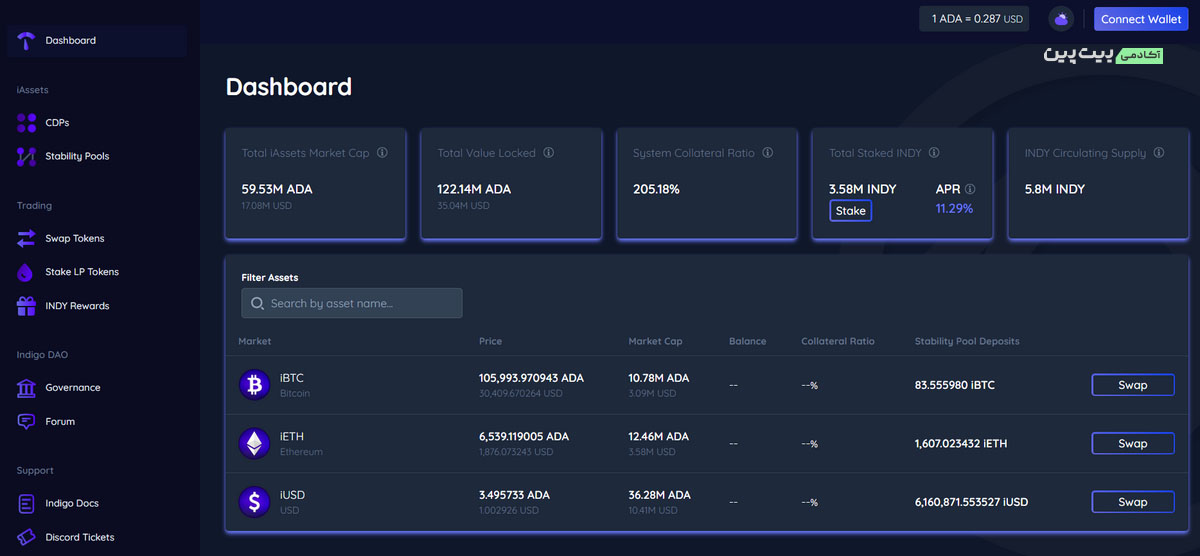Click the INDY Rewards gift icon

[x=27, y=306]
